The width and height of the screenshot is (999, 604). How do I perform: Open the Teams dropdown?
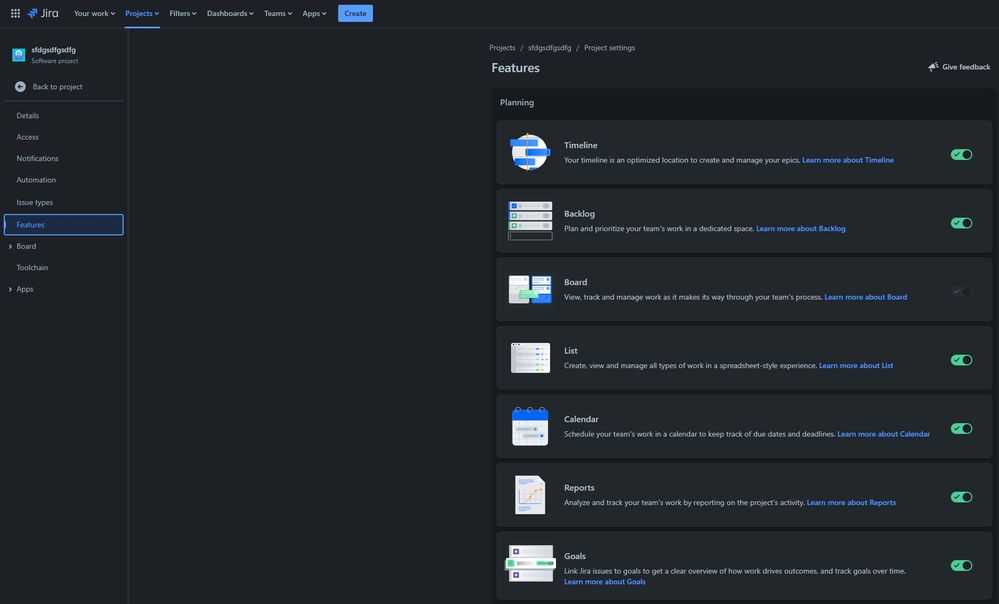click(x=278, y=13)
